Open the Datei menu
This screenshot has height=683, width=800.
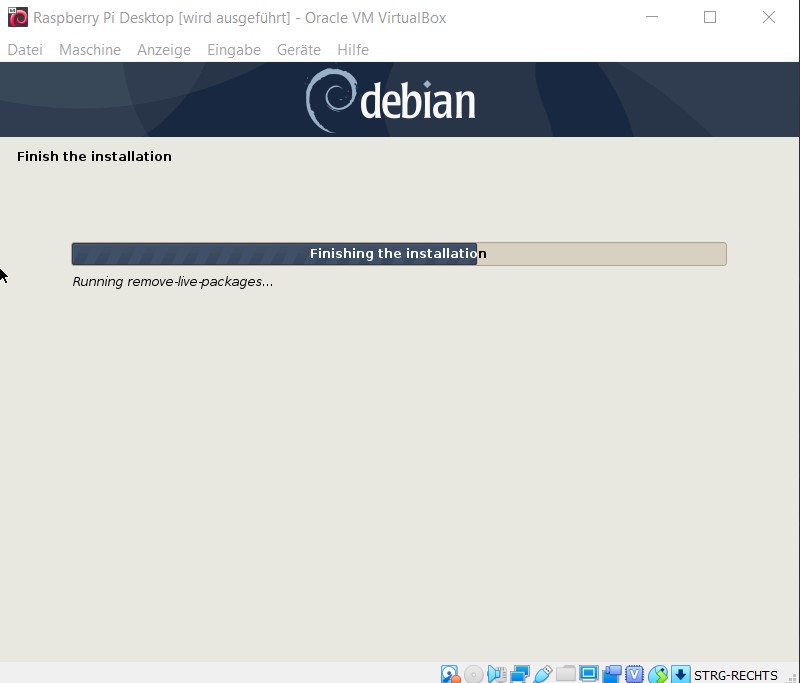[x=25, y=49]
